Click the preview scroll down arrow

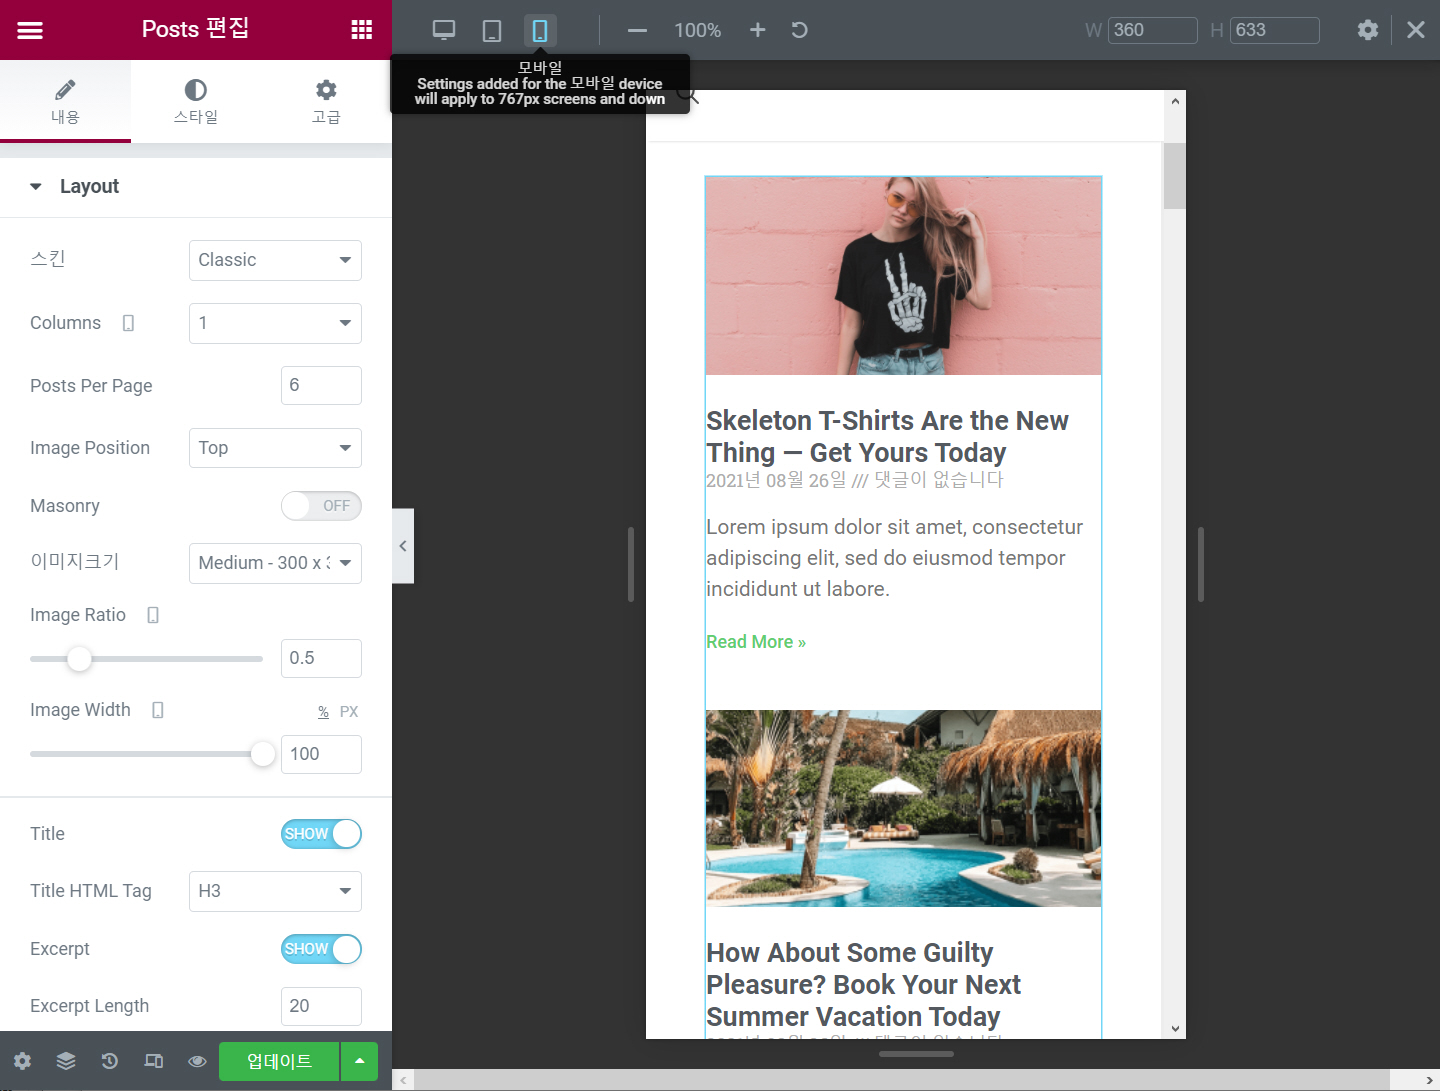pos(1175,1028)
